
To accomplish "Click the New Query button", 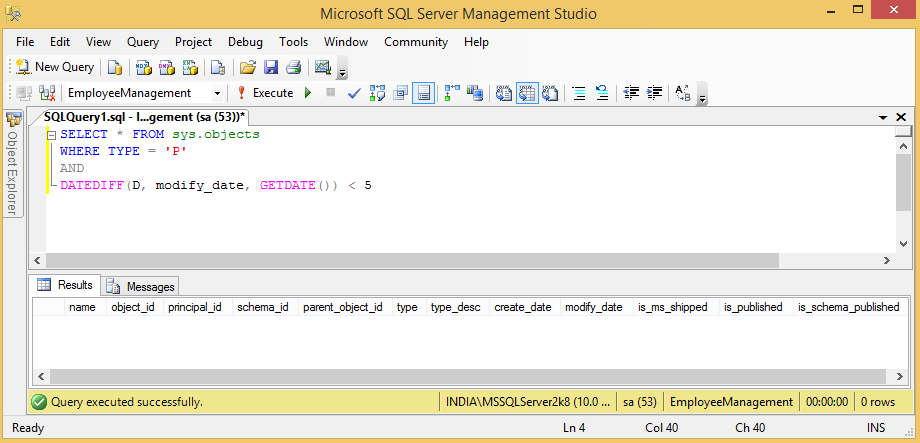I will tap(55, 67).
